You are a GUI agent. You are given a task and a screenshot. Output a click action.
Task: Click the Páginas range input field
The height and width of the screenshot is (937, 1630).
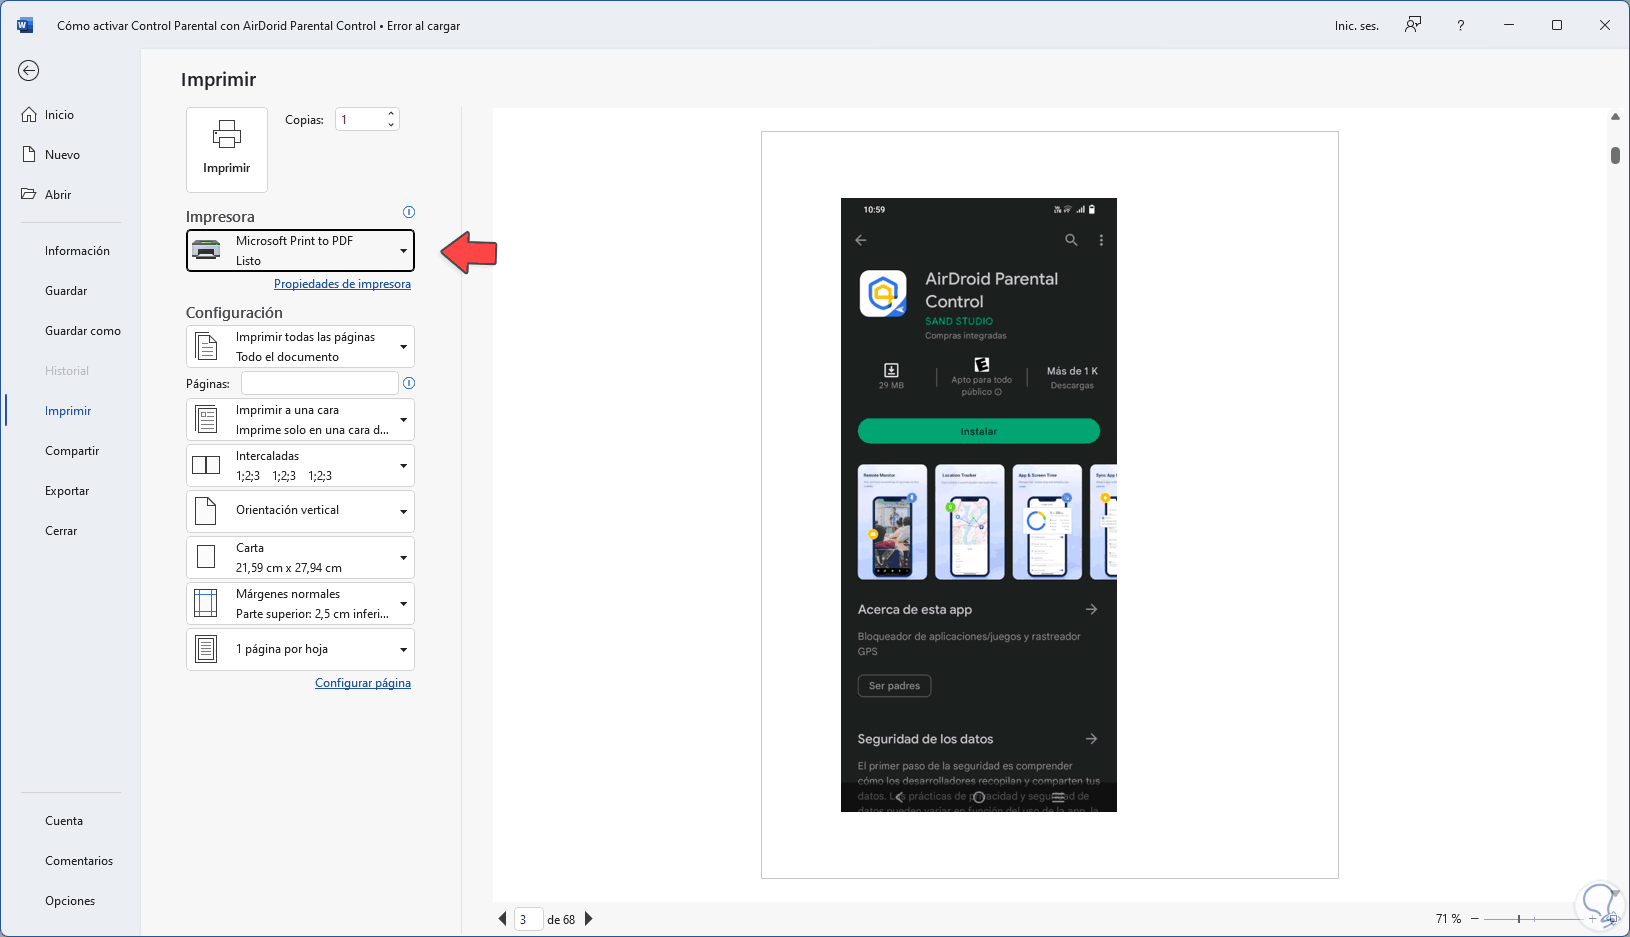click(320, 383)
